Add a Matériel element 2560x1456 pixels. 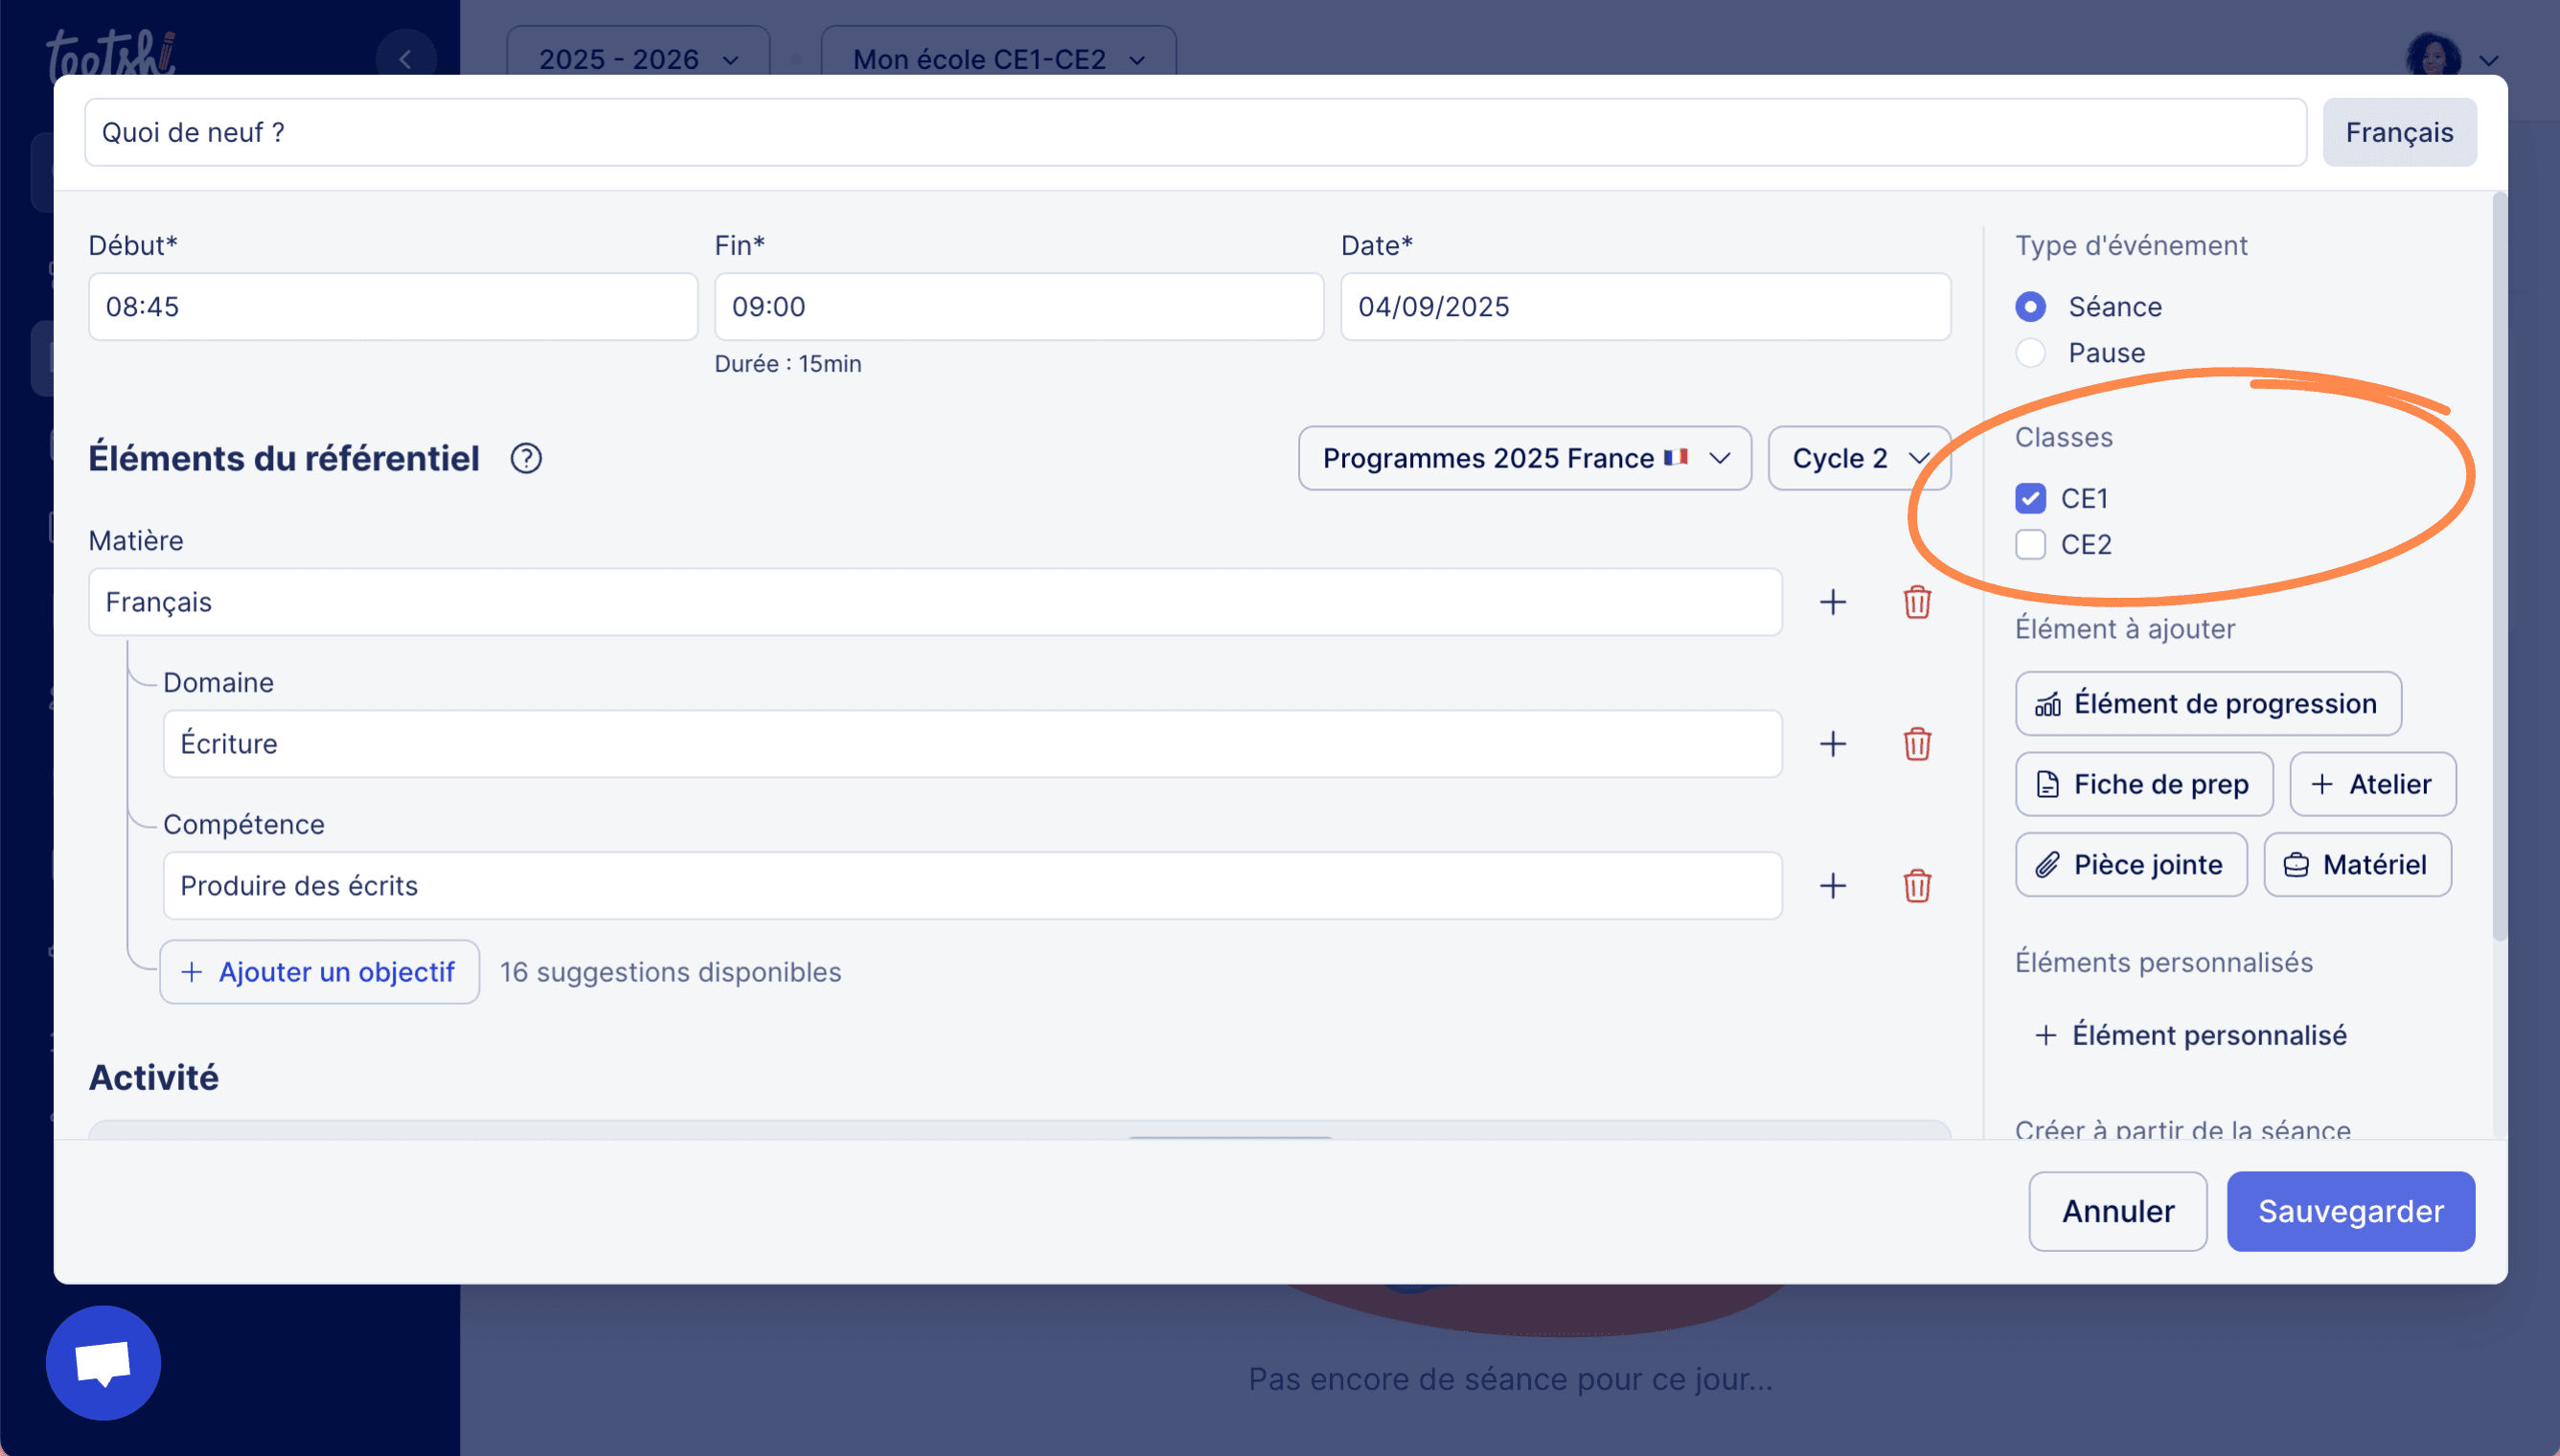[x=2357, y=865]
